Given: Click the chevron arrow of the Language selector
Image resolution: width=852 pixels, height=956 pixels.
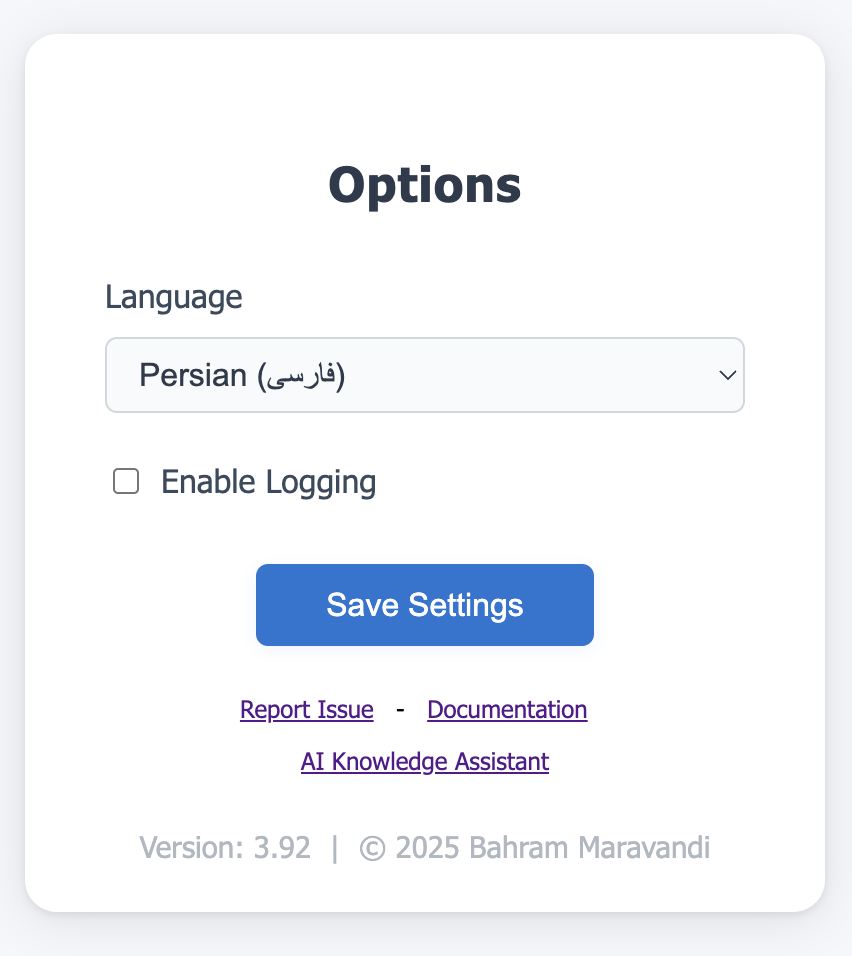Looking at the screenshot, I should coord(728,375).
